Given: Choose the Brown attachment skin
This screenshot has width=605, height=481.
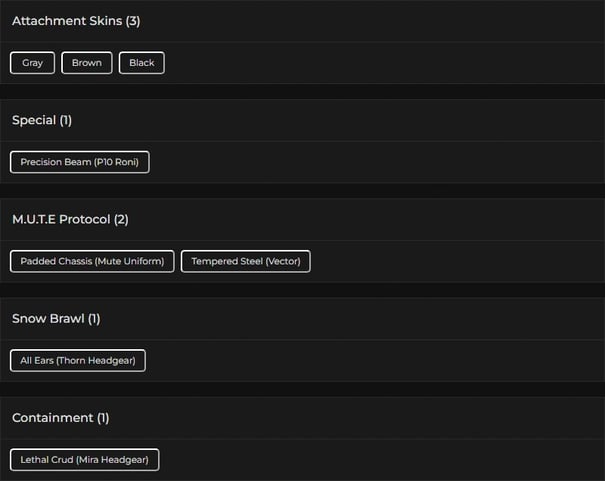Looking at the screenshot, I should [87, 63].
